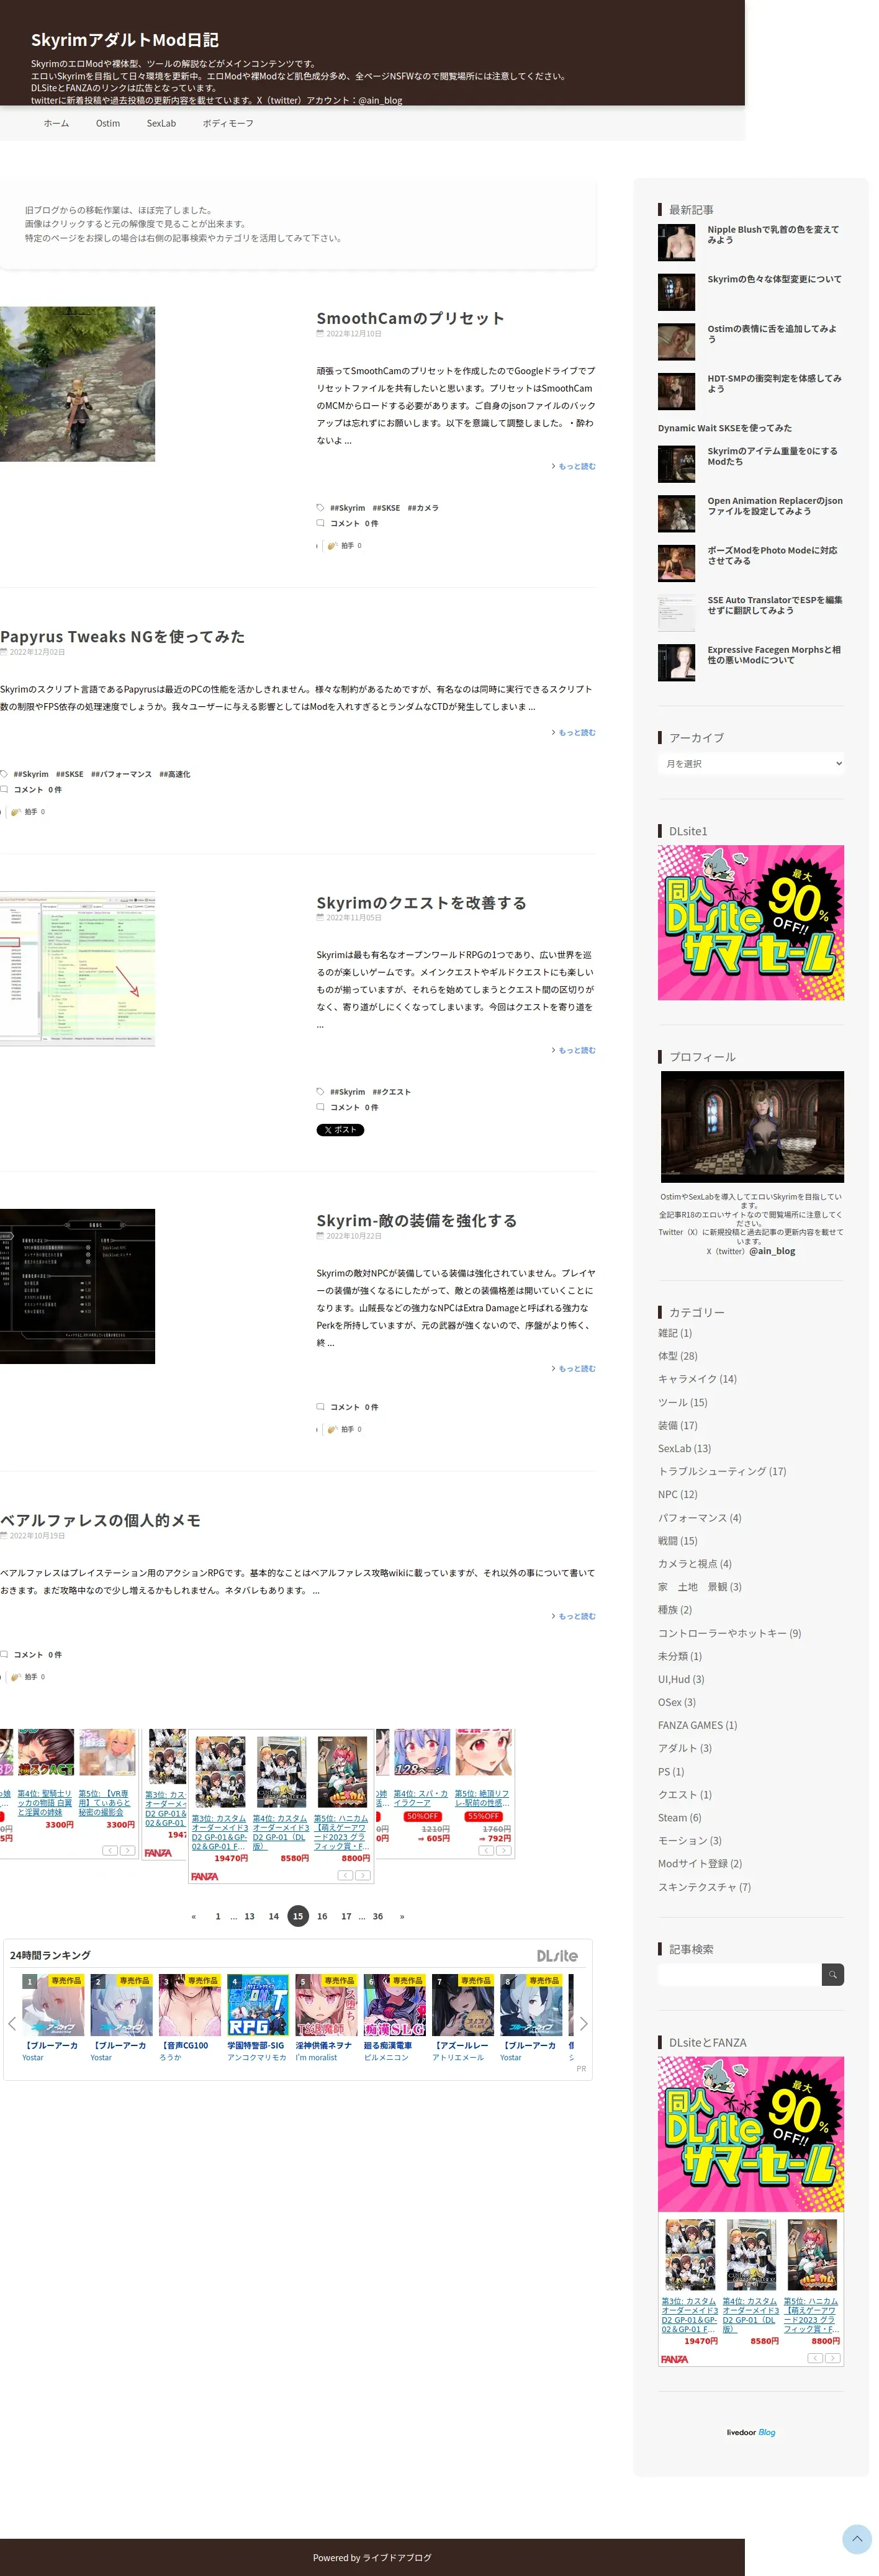Image resolution: width=879 pixels, height=2576 pixels.
Task: Open the SmoothCam post thumbnail image
Action: (x=77, y=384)
